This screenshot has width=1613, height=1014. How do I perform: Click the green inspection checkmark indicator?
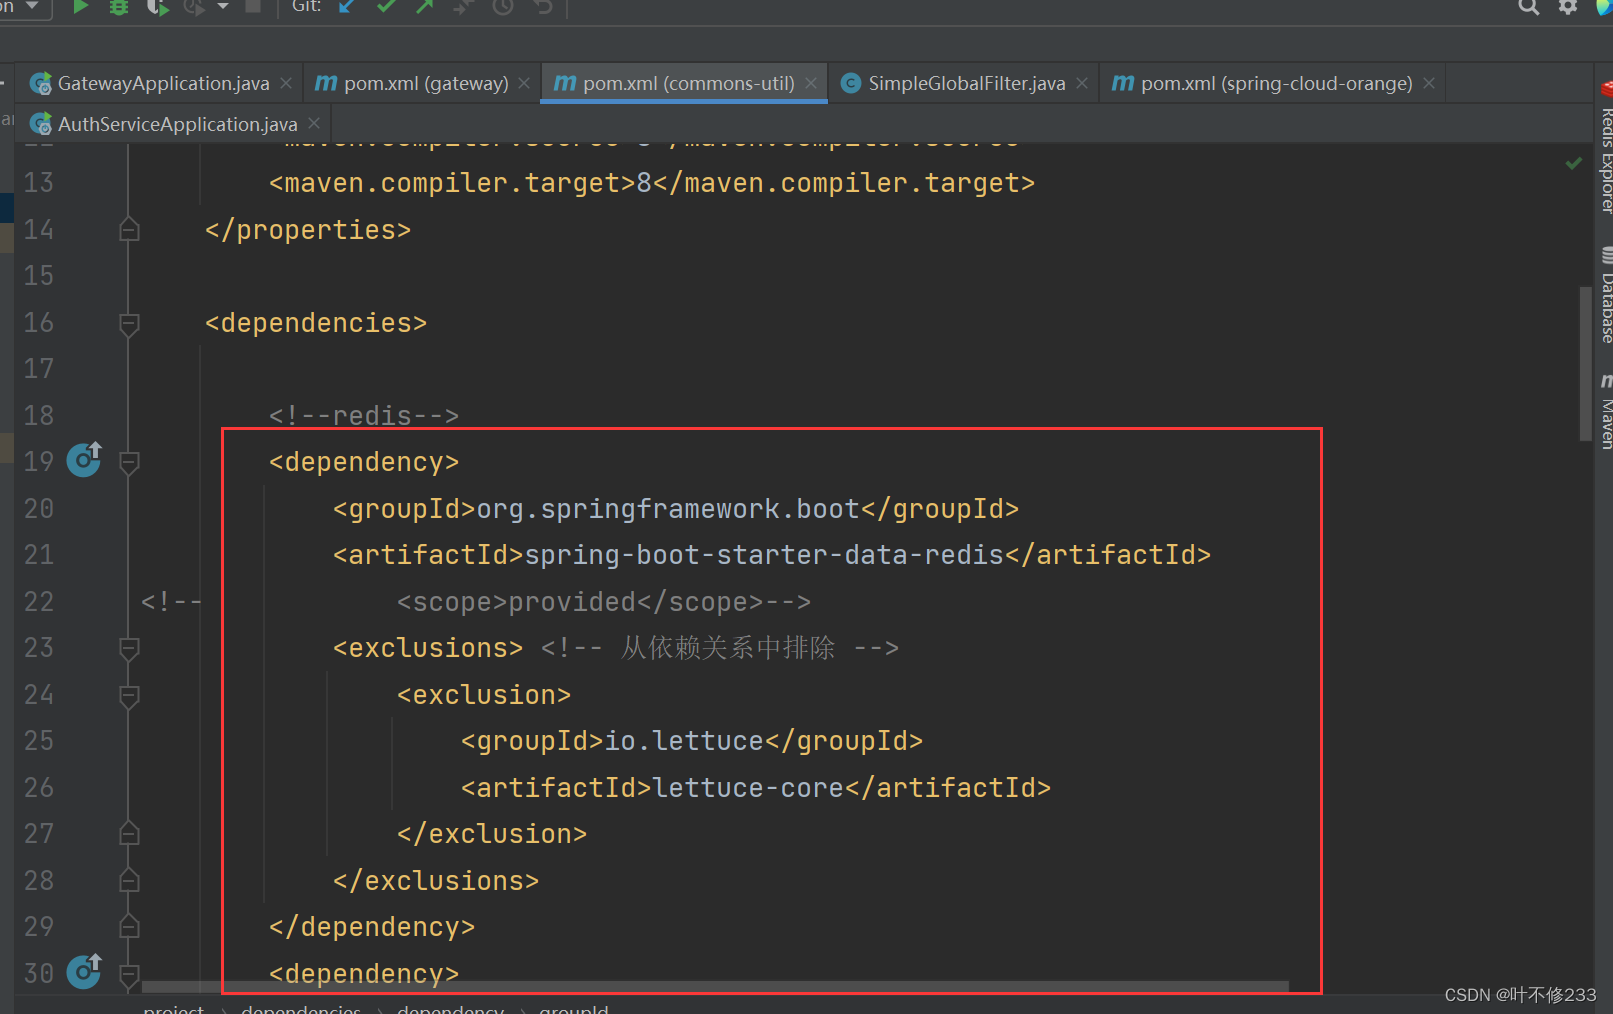pyautogui.click(x=1574, y=163)
